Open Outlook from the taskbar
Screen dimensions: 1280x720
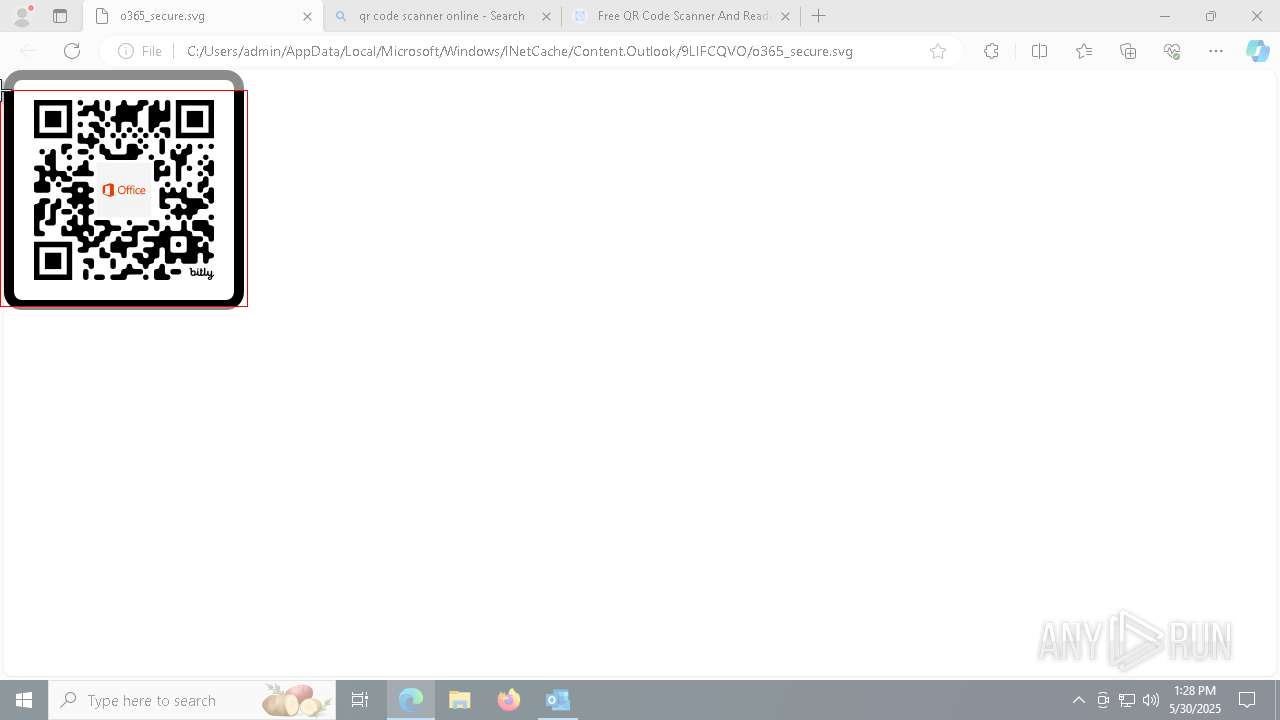click(558, 700)
